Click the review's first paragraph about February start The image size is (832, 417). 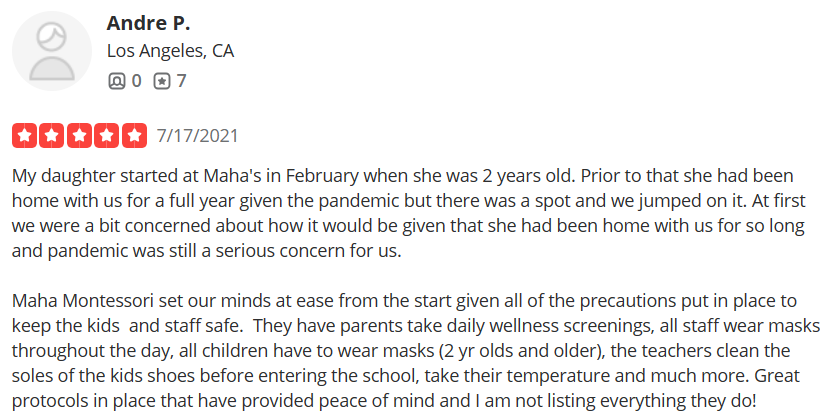pos(409,213)
